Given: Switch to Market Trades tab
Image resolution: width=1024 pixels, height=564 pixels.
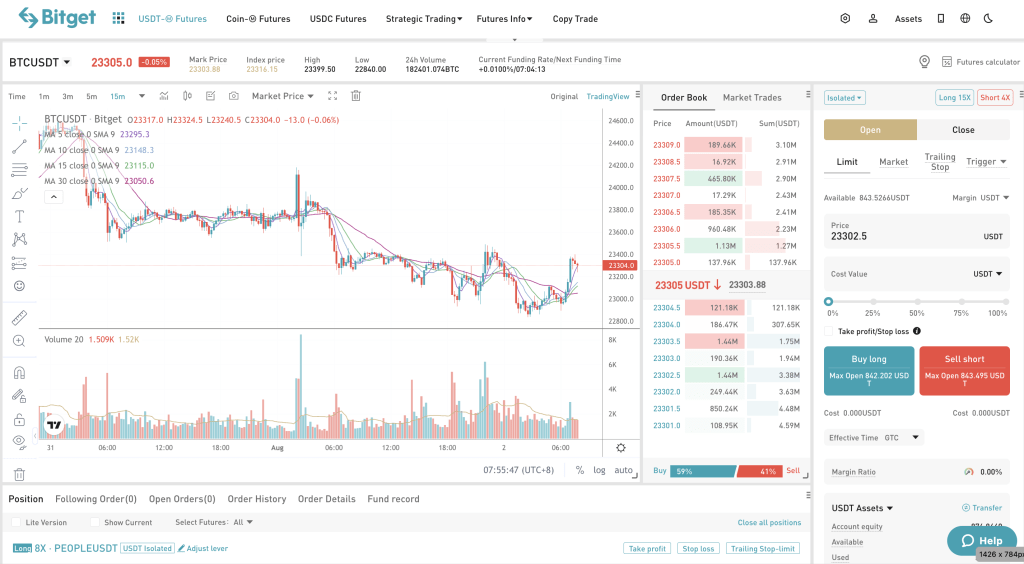Looking at the screenshot, I should coord(752,97).
